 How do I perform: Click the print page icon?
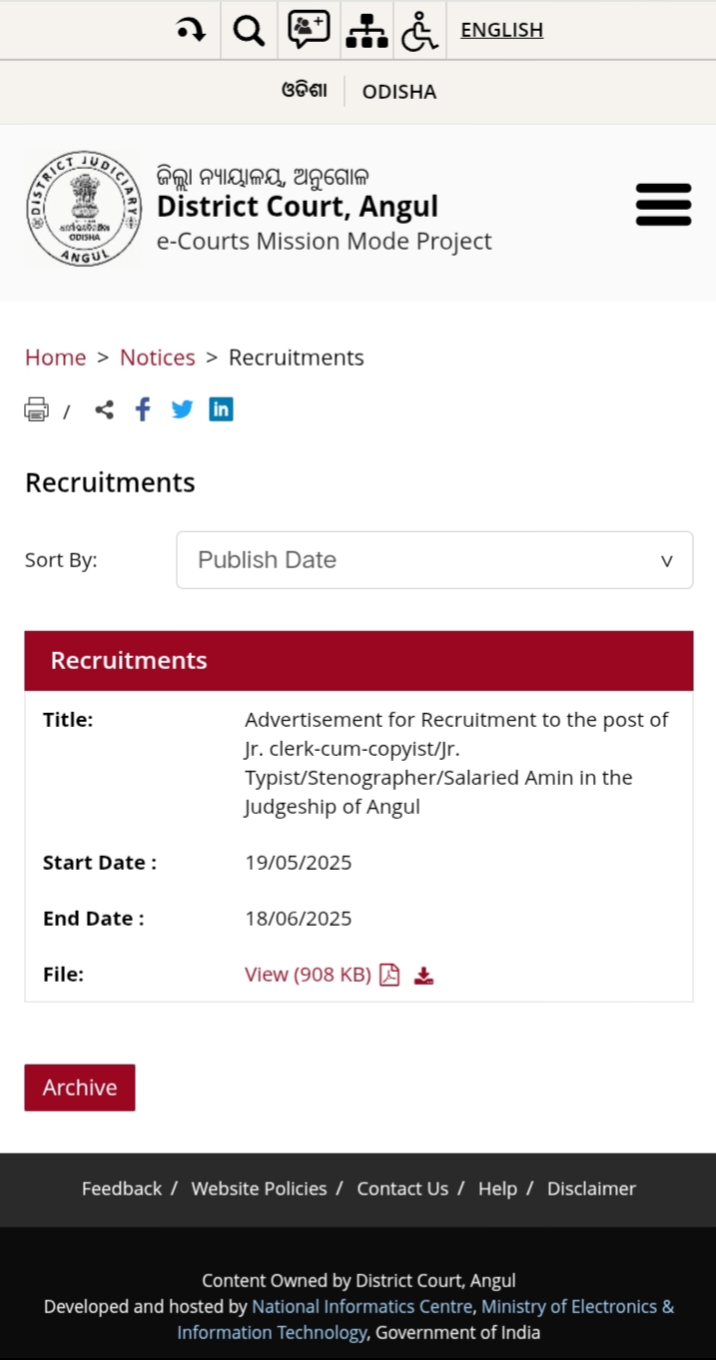pos(36,410)
